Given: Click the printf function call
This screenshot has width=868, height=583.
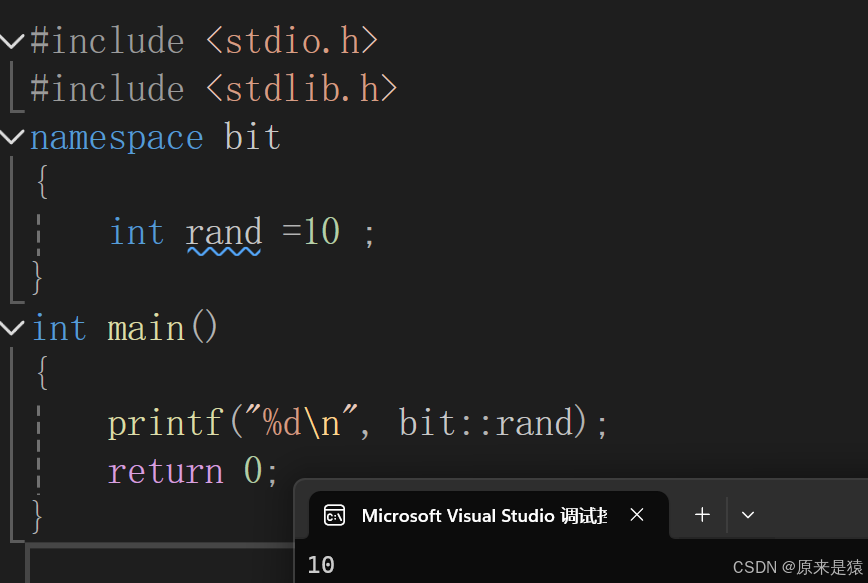Looking at the screenshot, I should tap(164, 423).
